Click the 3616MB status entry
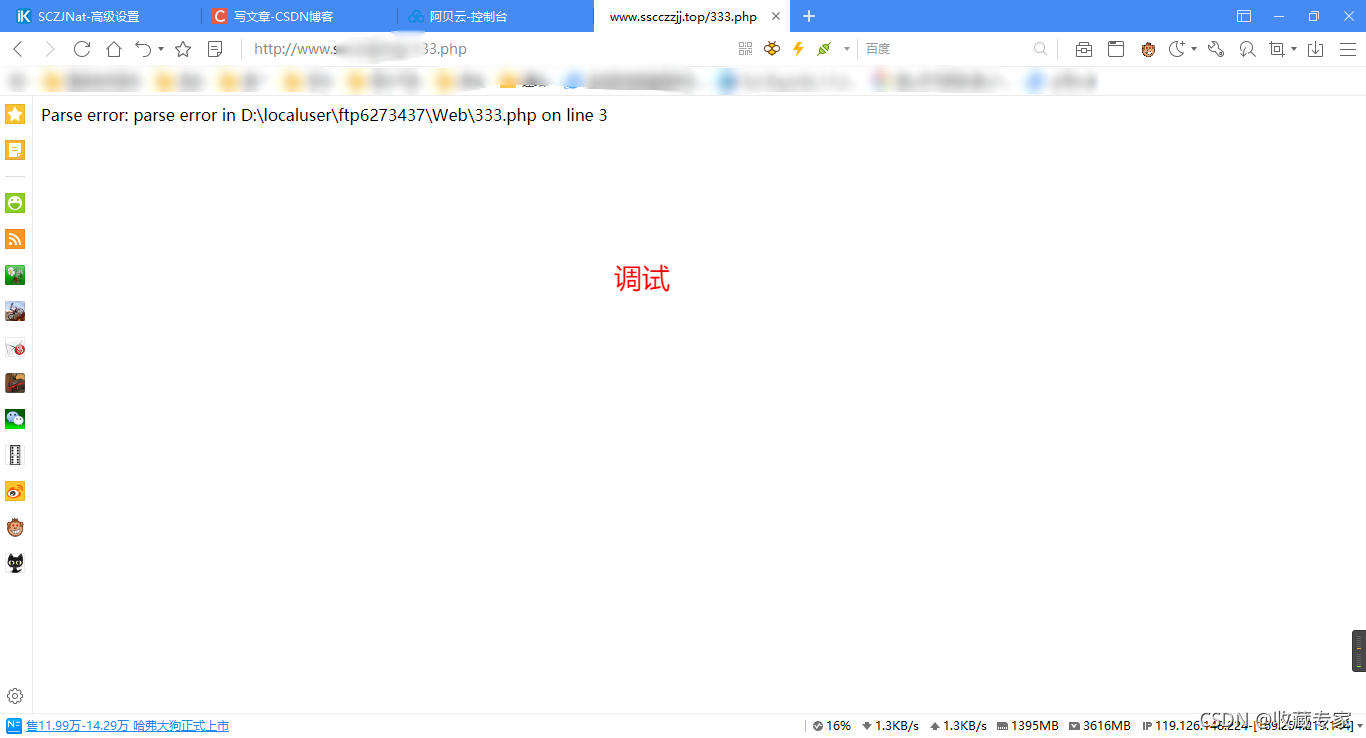 point(1099,726)
